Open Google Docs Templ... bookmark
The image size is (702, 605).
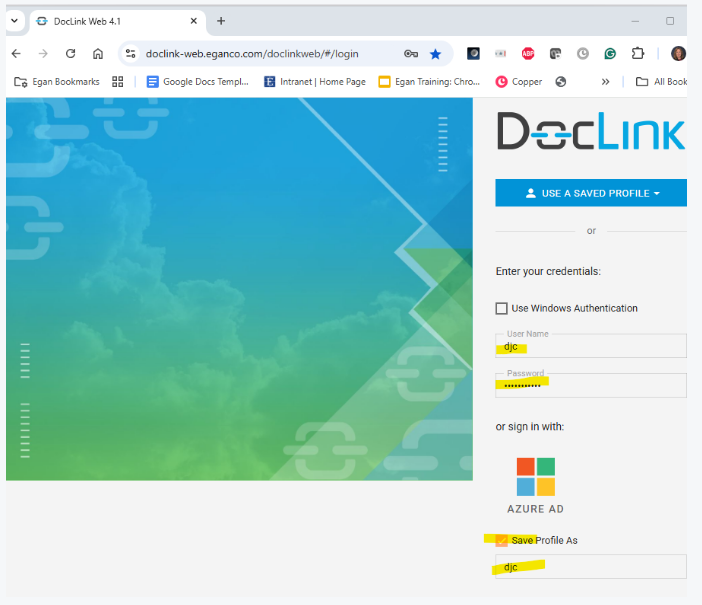point(197,82)
